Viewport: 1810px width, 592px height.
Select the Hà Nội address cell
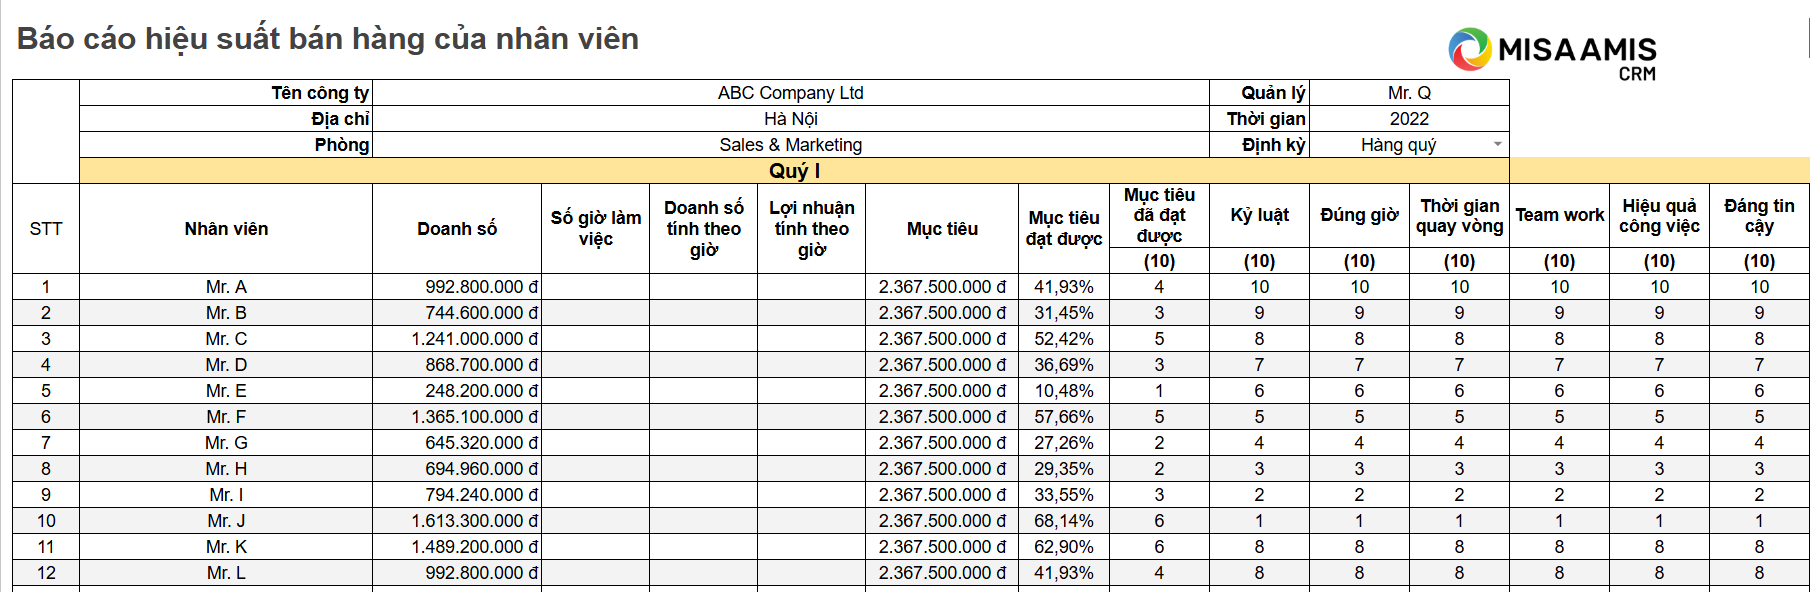[790, 119]
